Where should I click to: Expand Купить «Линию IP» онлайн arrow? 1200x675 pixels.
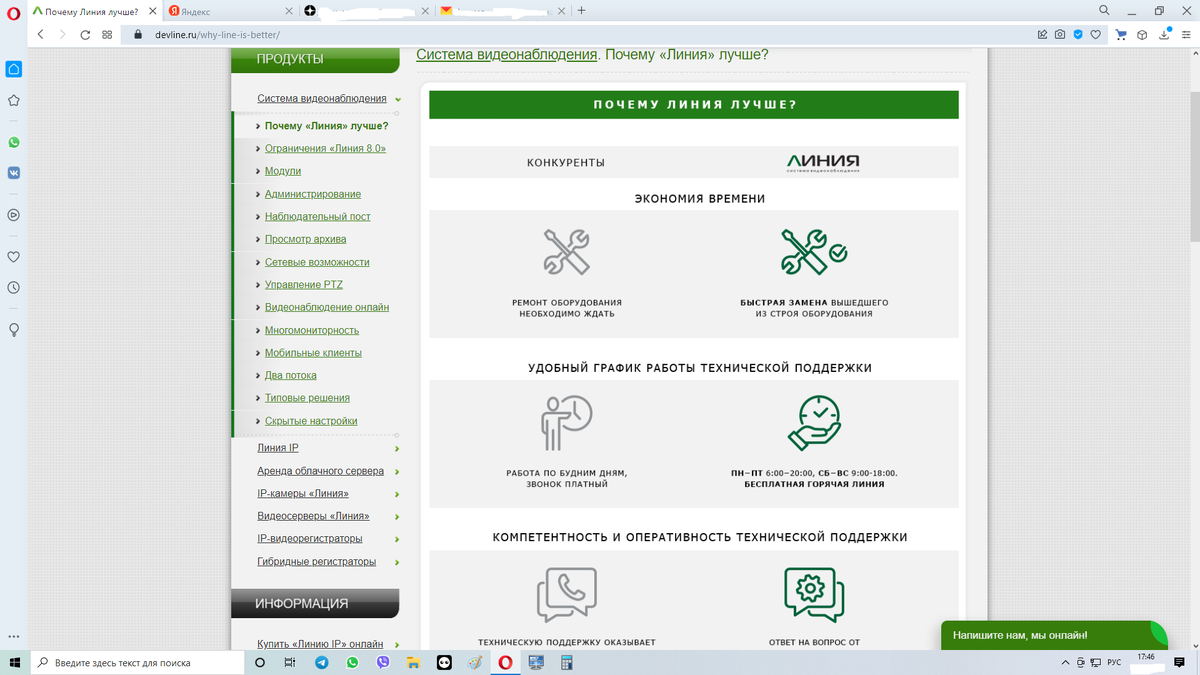click(397, 645)
